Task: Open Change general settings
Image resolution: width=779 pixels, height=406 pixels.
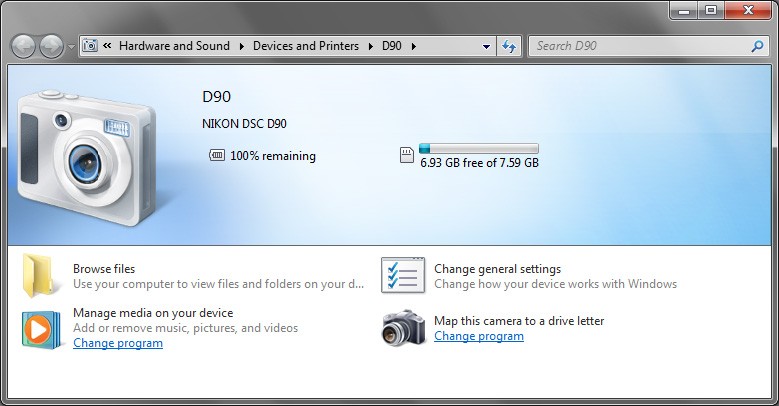Action: point(497,269)
